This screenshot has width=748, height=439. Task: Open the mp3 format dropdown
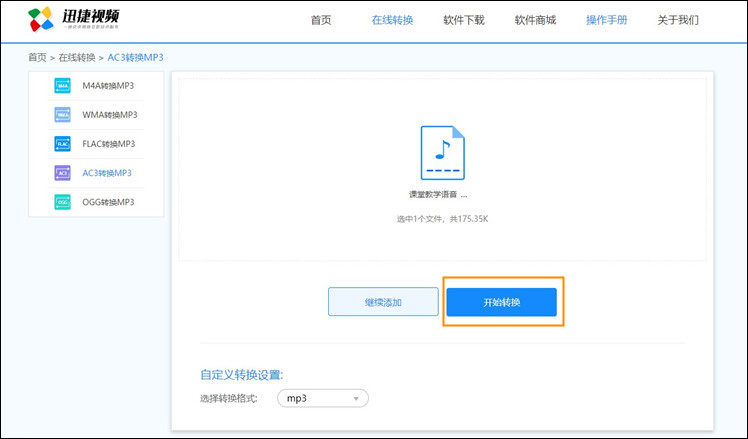coord(323,398)
